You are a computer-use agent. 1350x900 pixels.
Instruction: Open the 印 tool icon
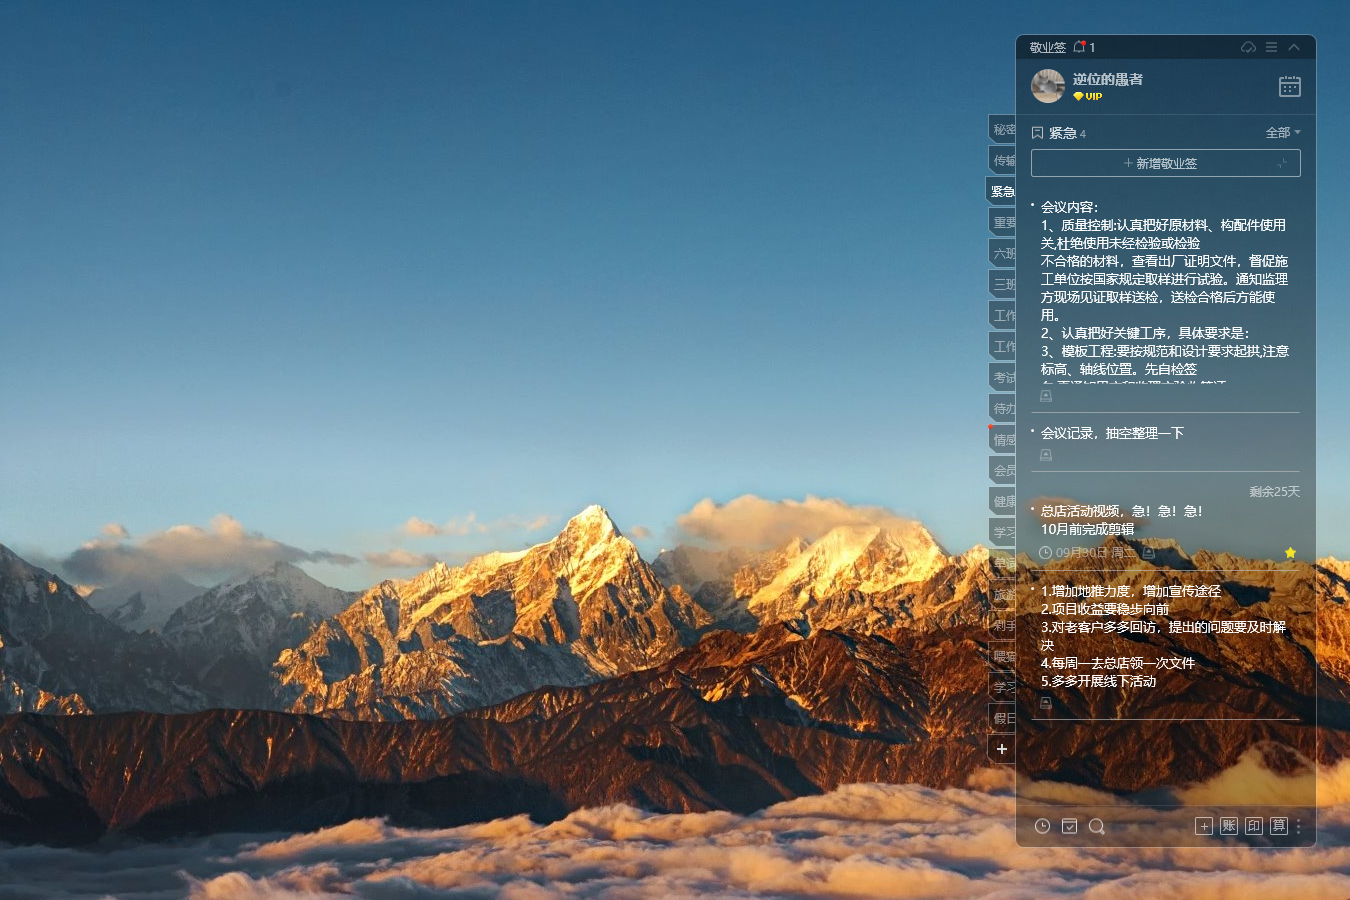click(1254, 826)
